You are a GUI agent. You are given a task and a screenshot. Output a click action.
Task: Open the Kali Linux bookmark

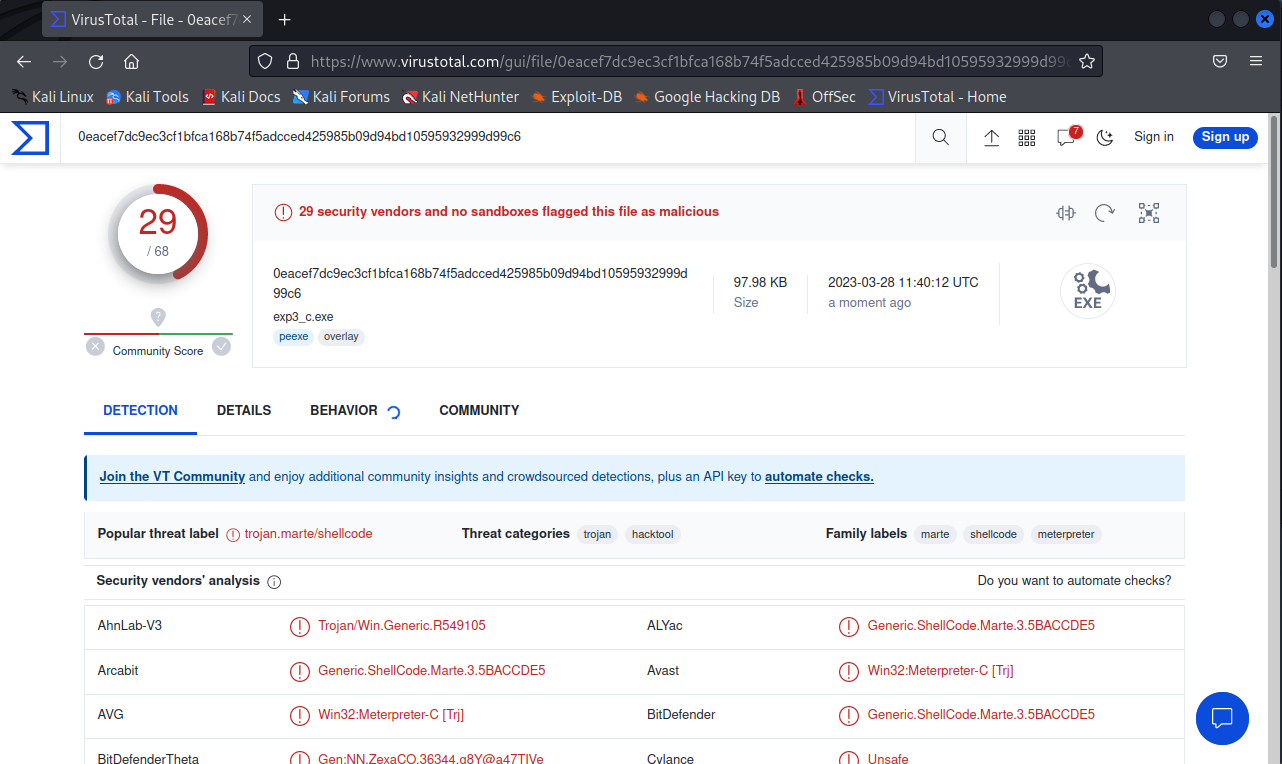pos(52,97)
